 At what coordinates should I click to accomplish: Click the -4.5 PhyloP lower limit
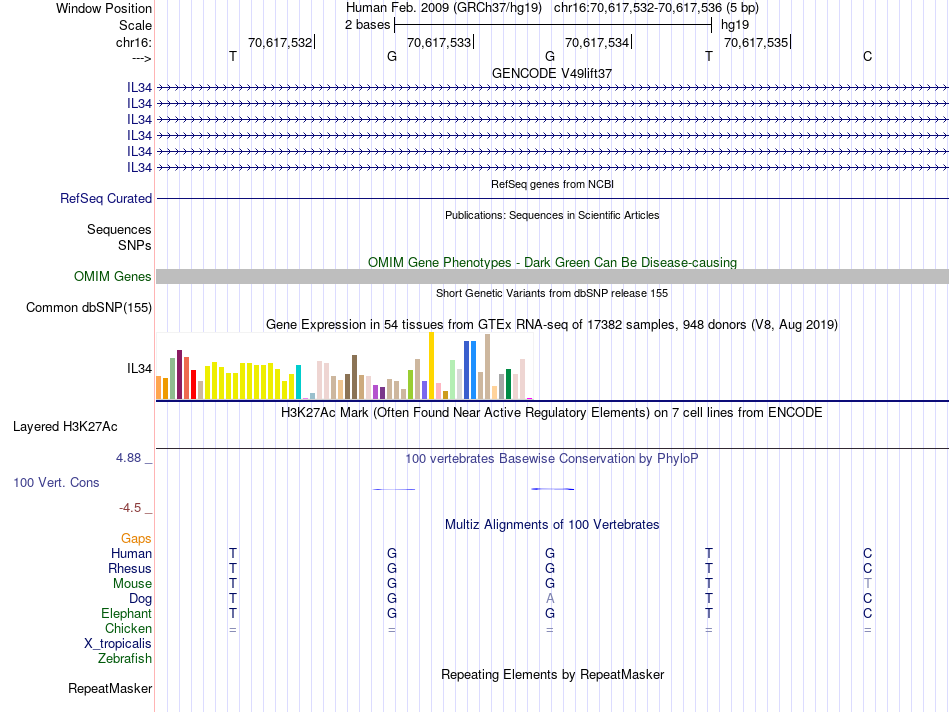[130, 508]
